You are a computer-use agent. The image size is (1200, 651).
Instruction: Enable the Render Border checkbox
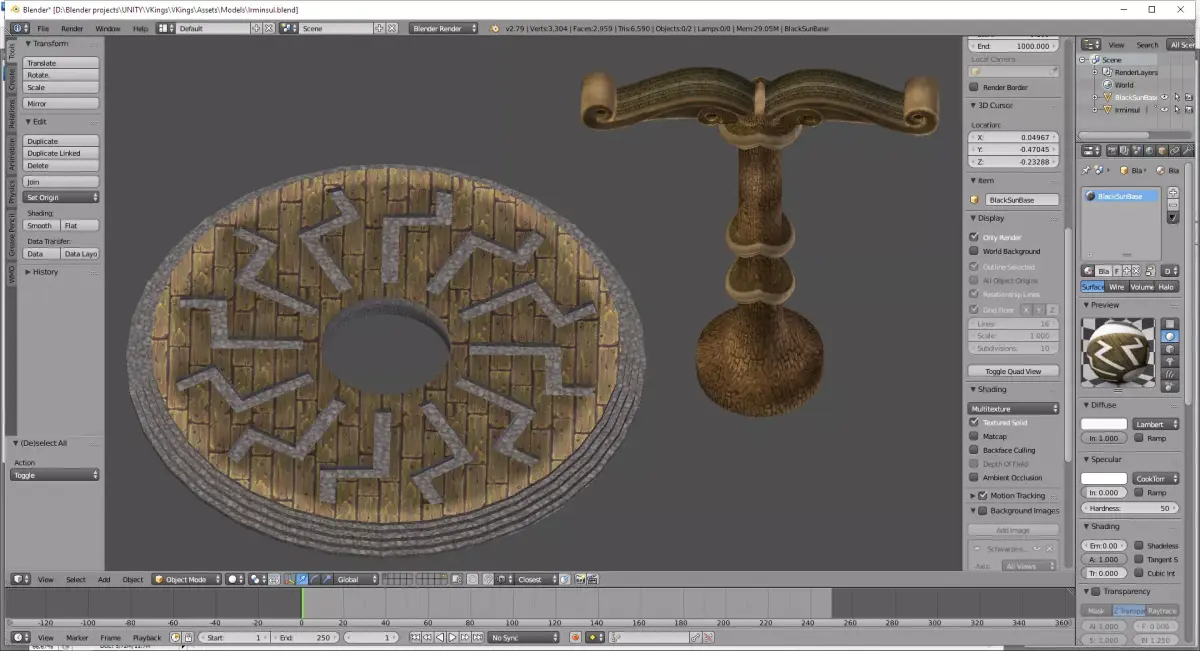pyautogui.click(x=974, y=87)
